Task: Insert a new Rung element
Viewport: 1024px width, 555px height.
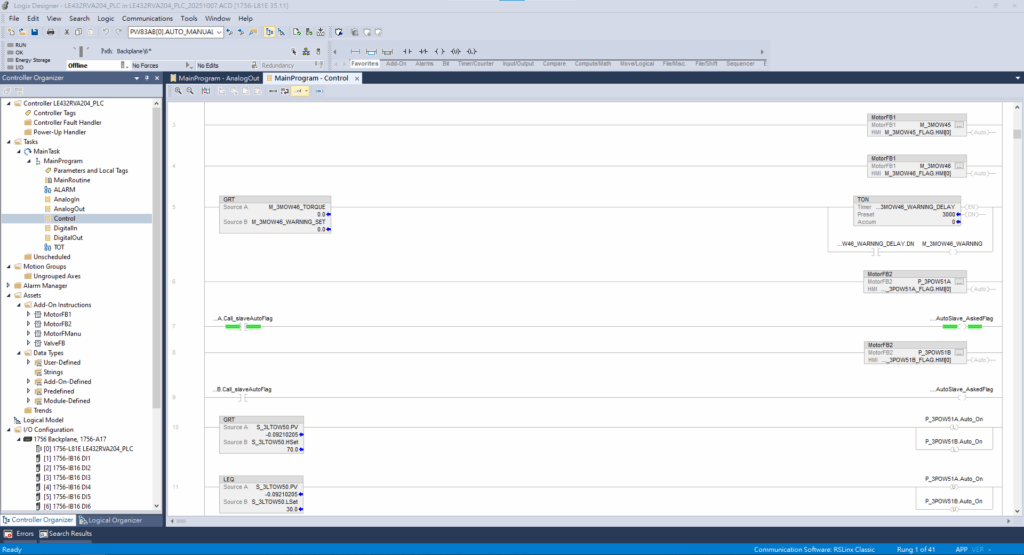Action: point(355,52)
